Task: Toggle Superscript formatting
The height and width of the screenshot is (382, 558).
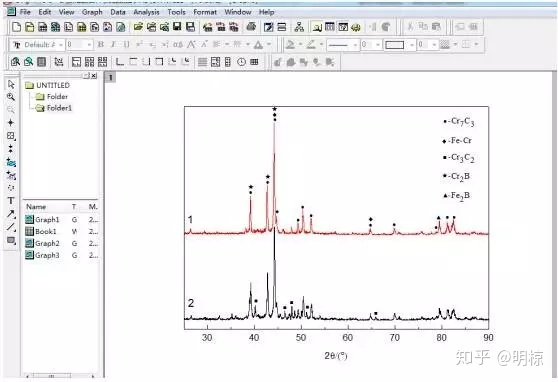Action: pyautogui.click(x=139, y=45)
